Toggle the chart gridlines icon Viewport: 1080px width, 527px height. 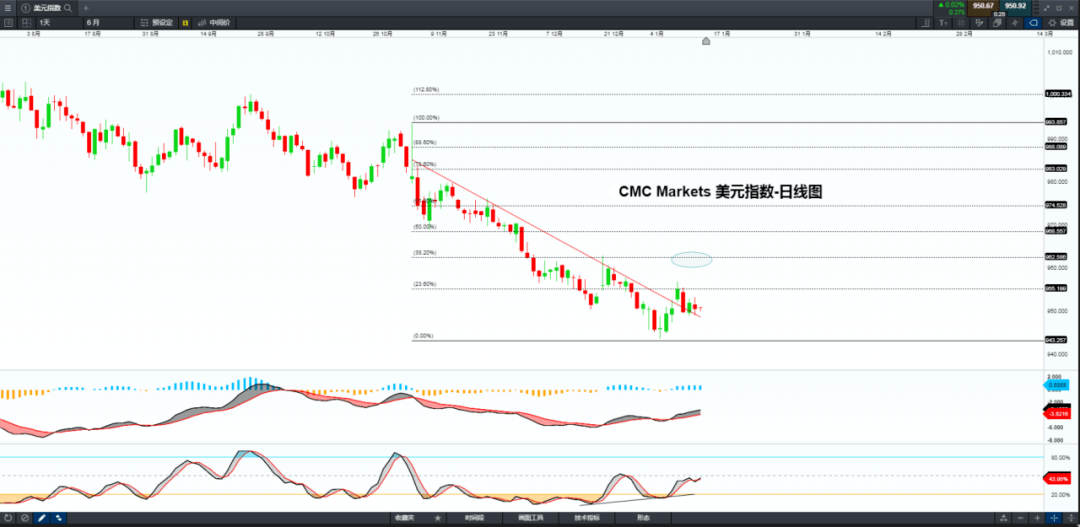[x=962, y=23]
